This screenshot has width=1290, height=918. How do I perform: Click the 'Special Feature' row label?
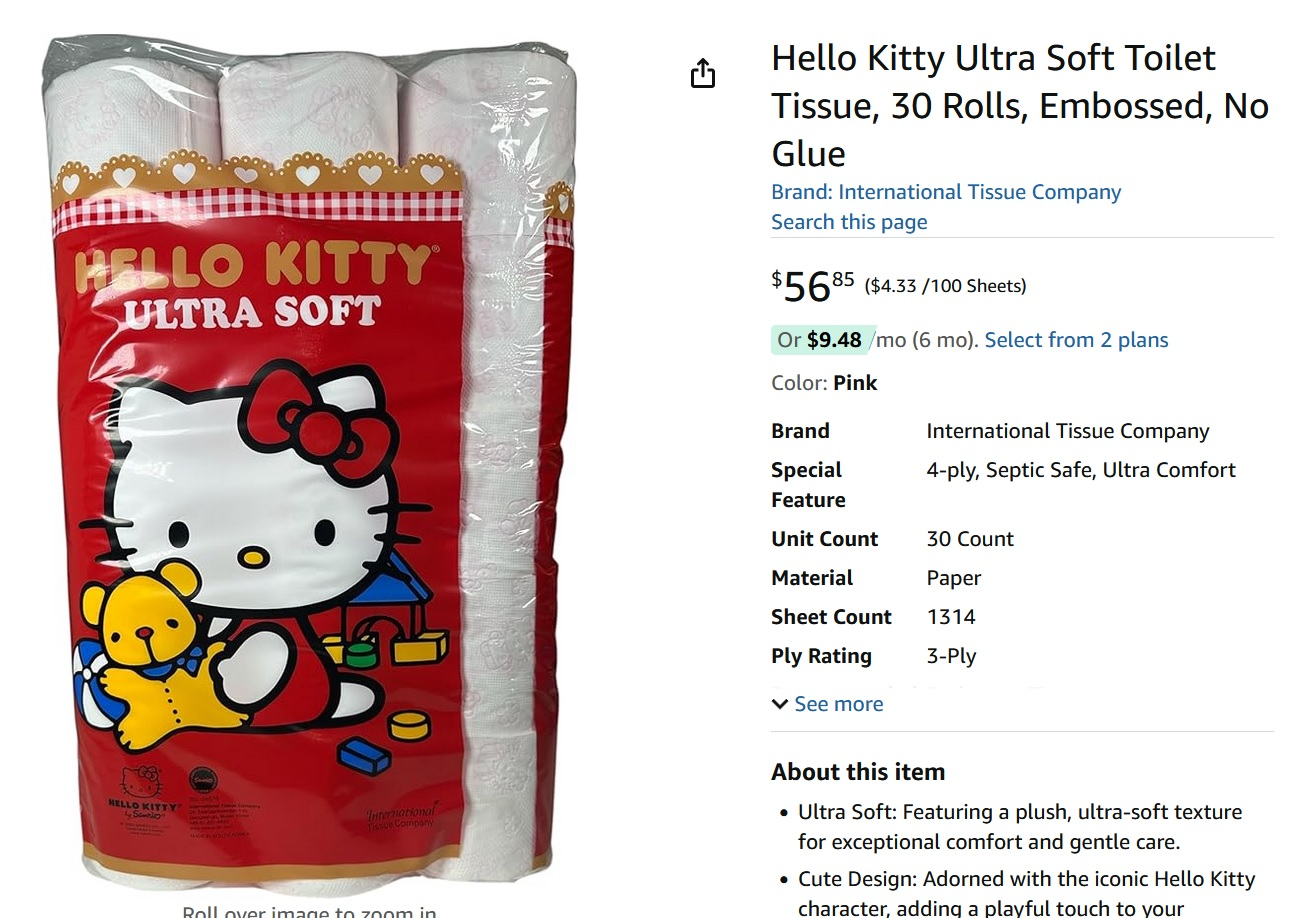(807, 484)
